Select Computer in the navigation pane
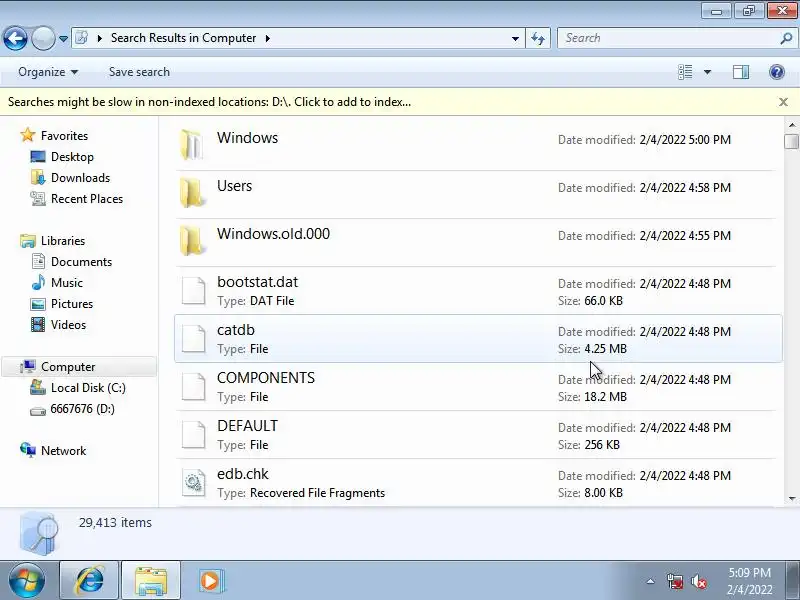 68,367
